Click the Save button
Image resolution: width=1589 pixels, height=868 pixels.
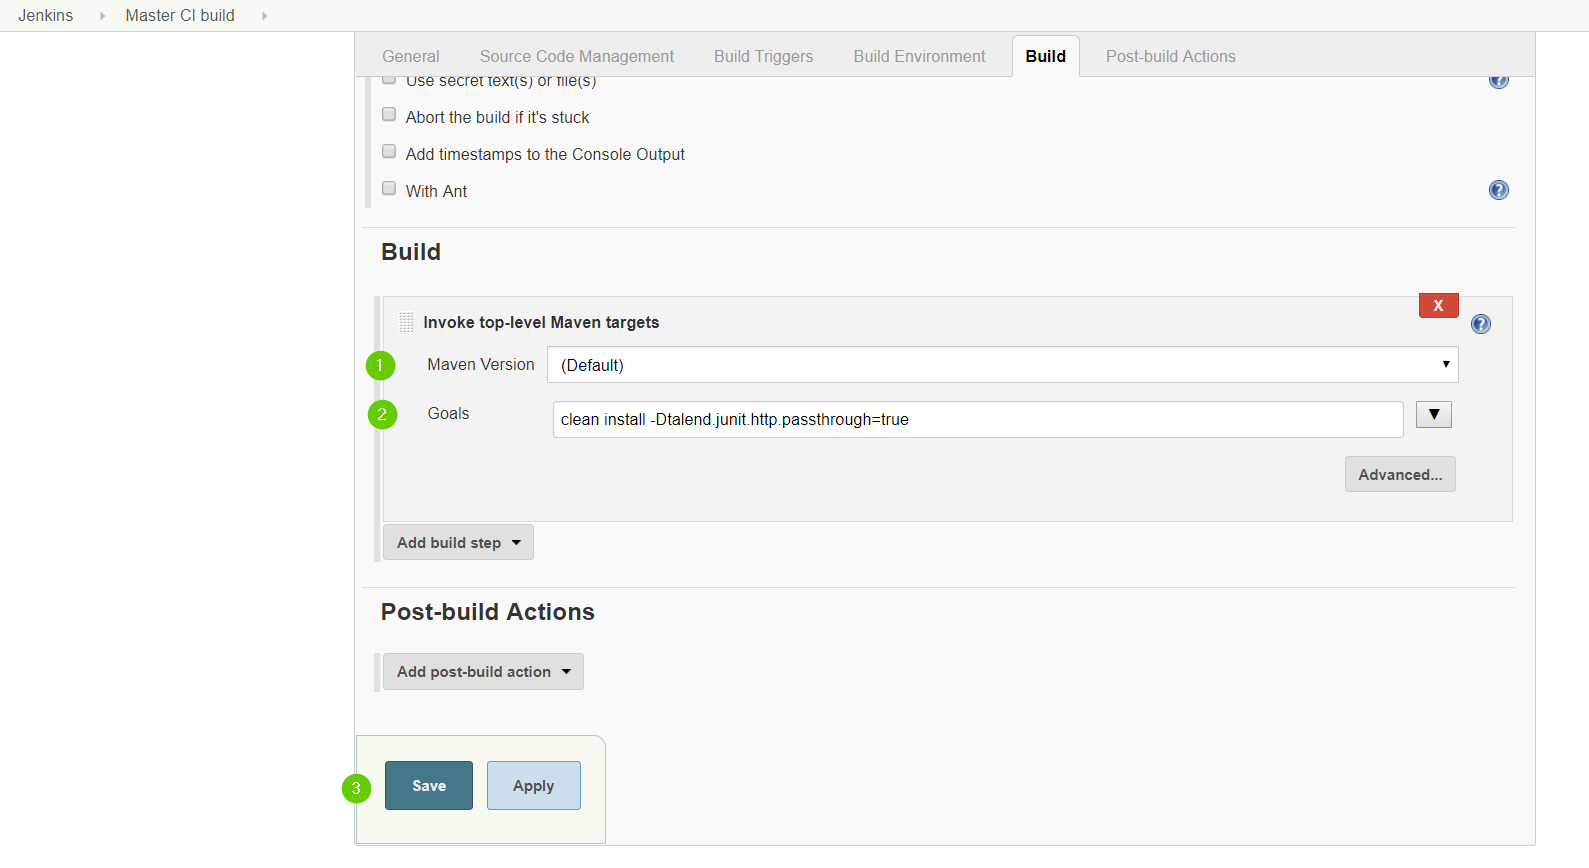pos(429,786)
